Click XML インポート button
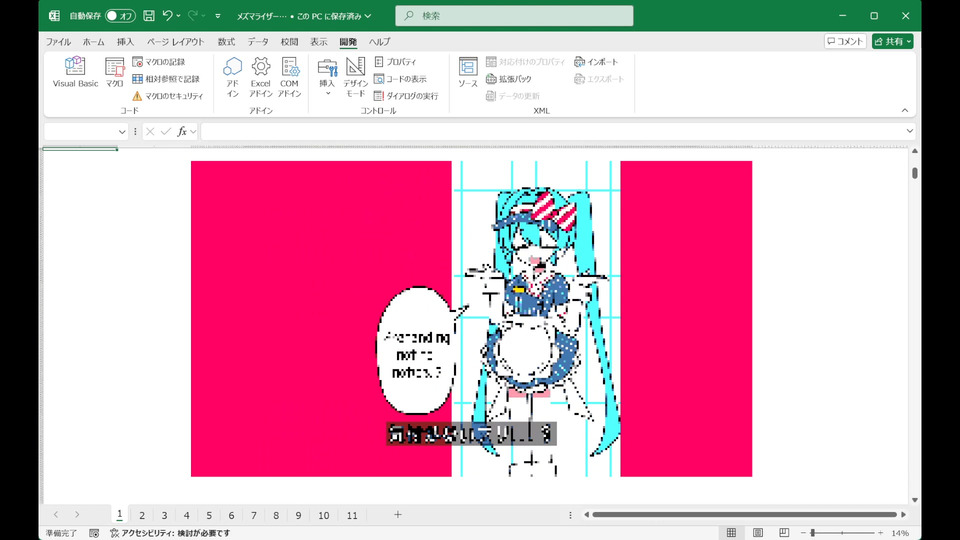 tap(596, 62)
